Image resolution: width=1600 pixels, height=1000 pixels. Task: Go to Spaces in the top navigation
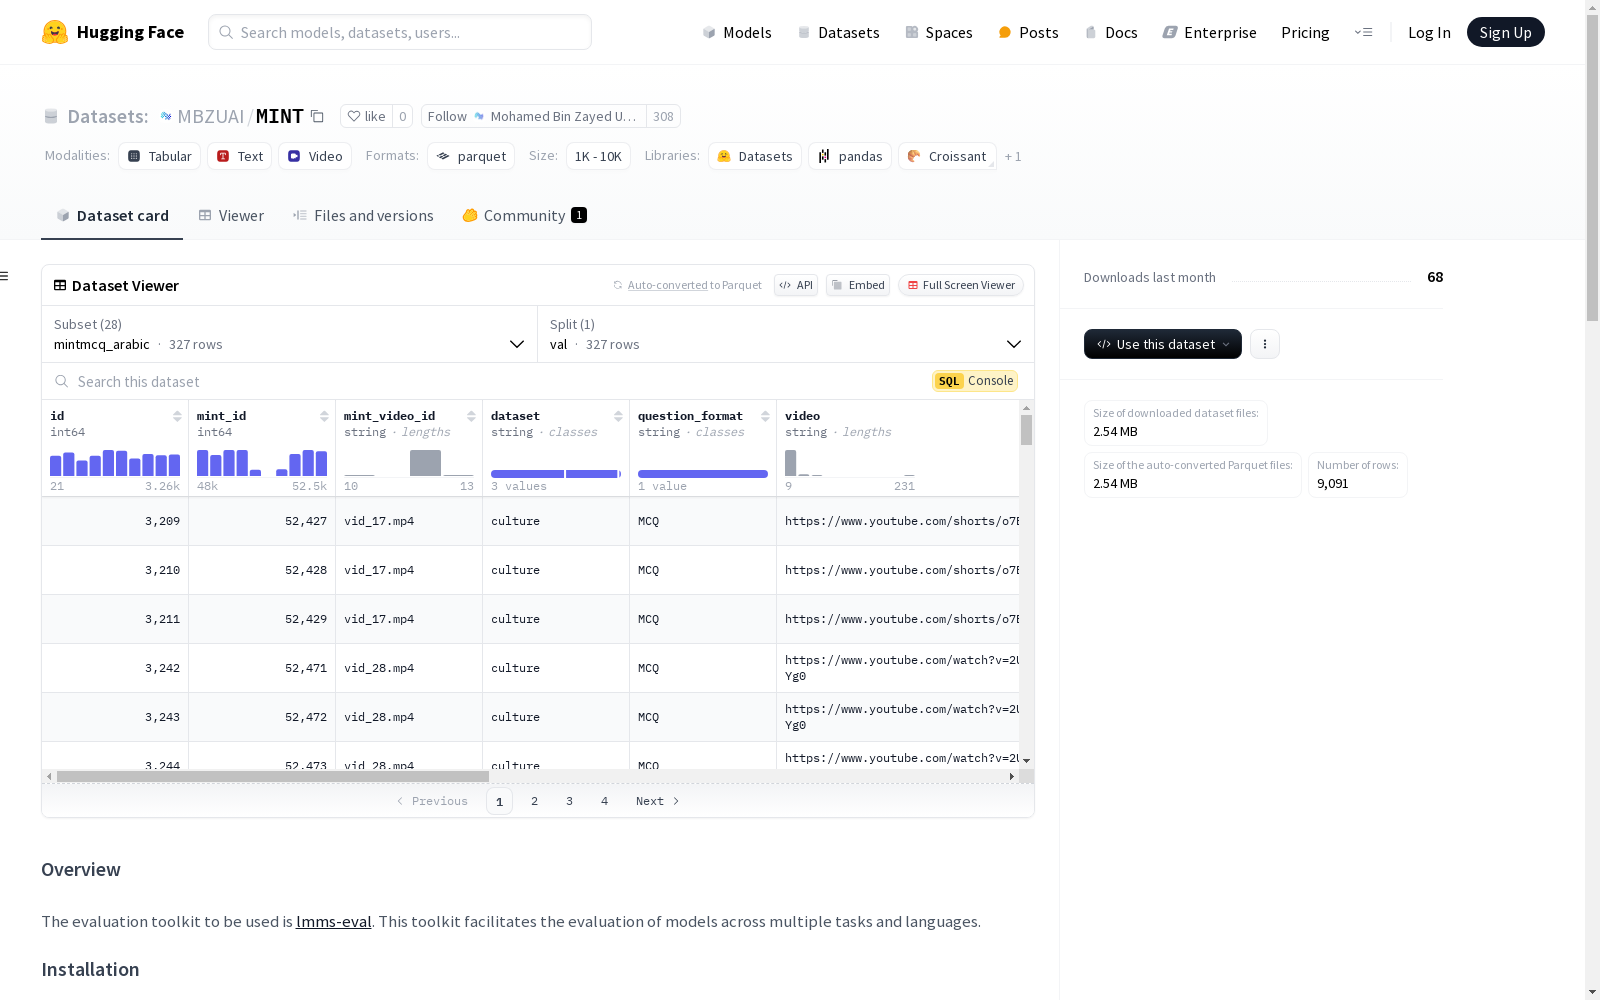click(x=939, y=32)
